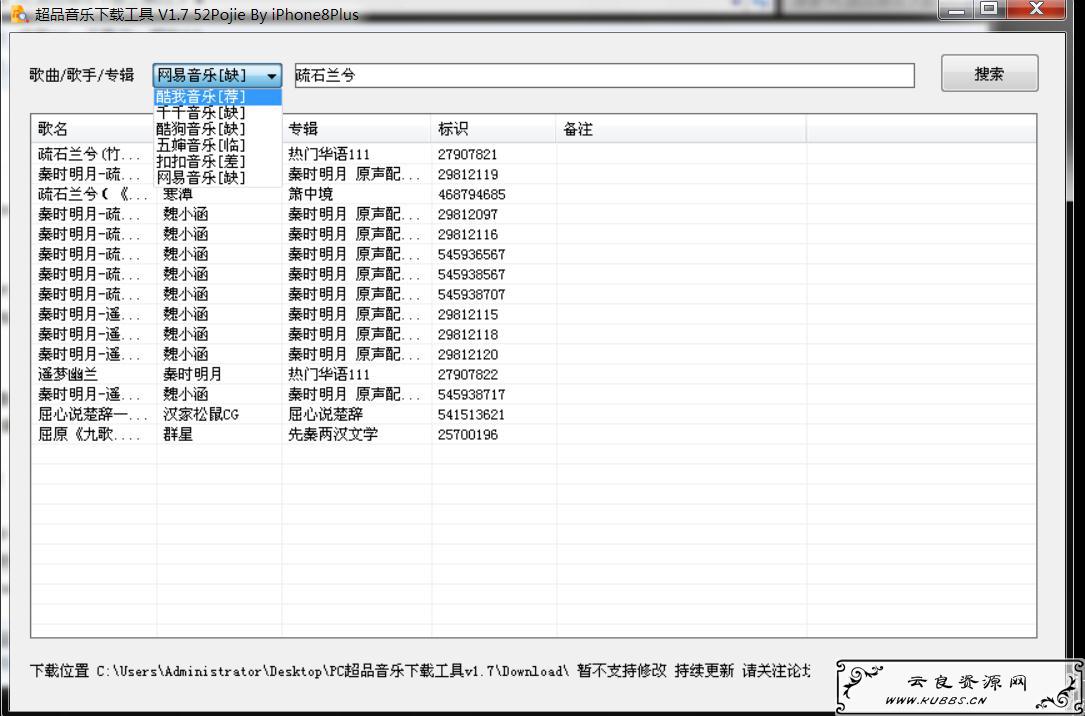Viewport: 1085px width, 716px height.
Task: Click the artist cell 汉家松鼠CG
Action: [201, 415]
